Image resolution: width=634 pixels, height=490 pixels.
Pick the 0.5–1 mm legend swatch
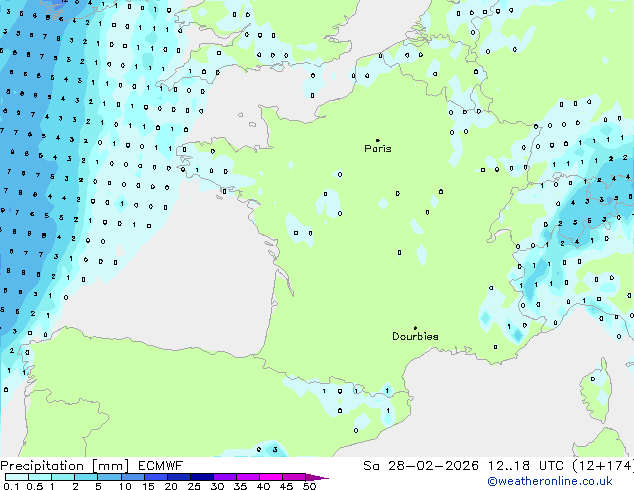[x=40, y=477]
